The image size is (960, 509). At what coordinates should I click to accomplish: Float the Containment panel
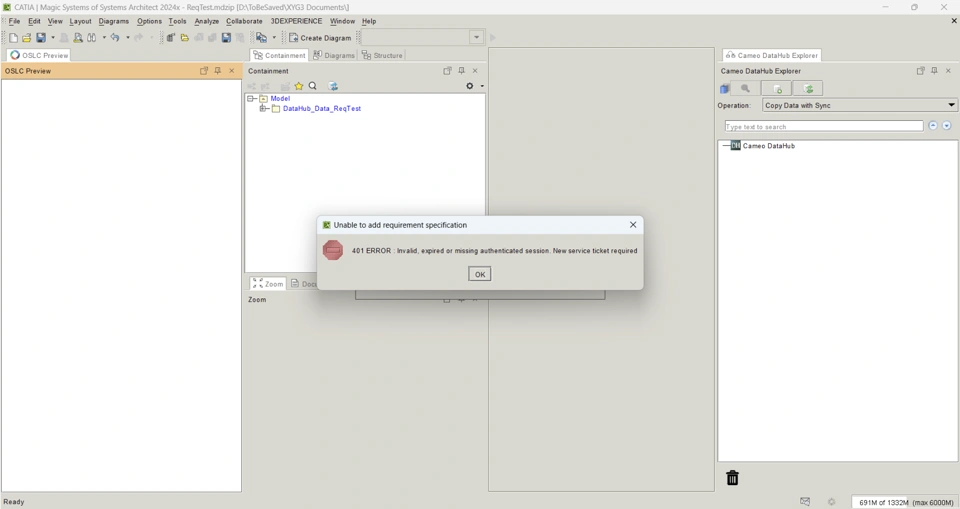pyautogui.click(x=448, y=71)
